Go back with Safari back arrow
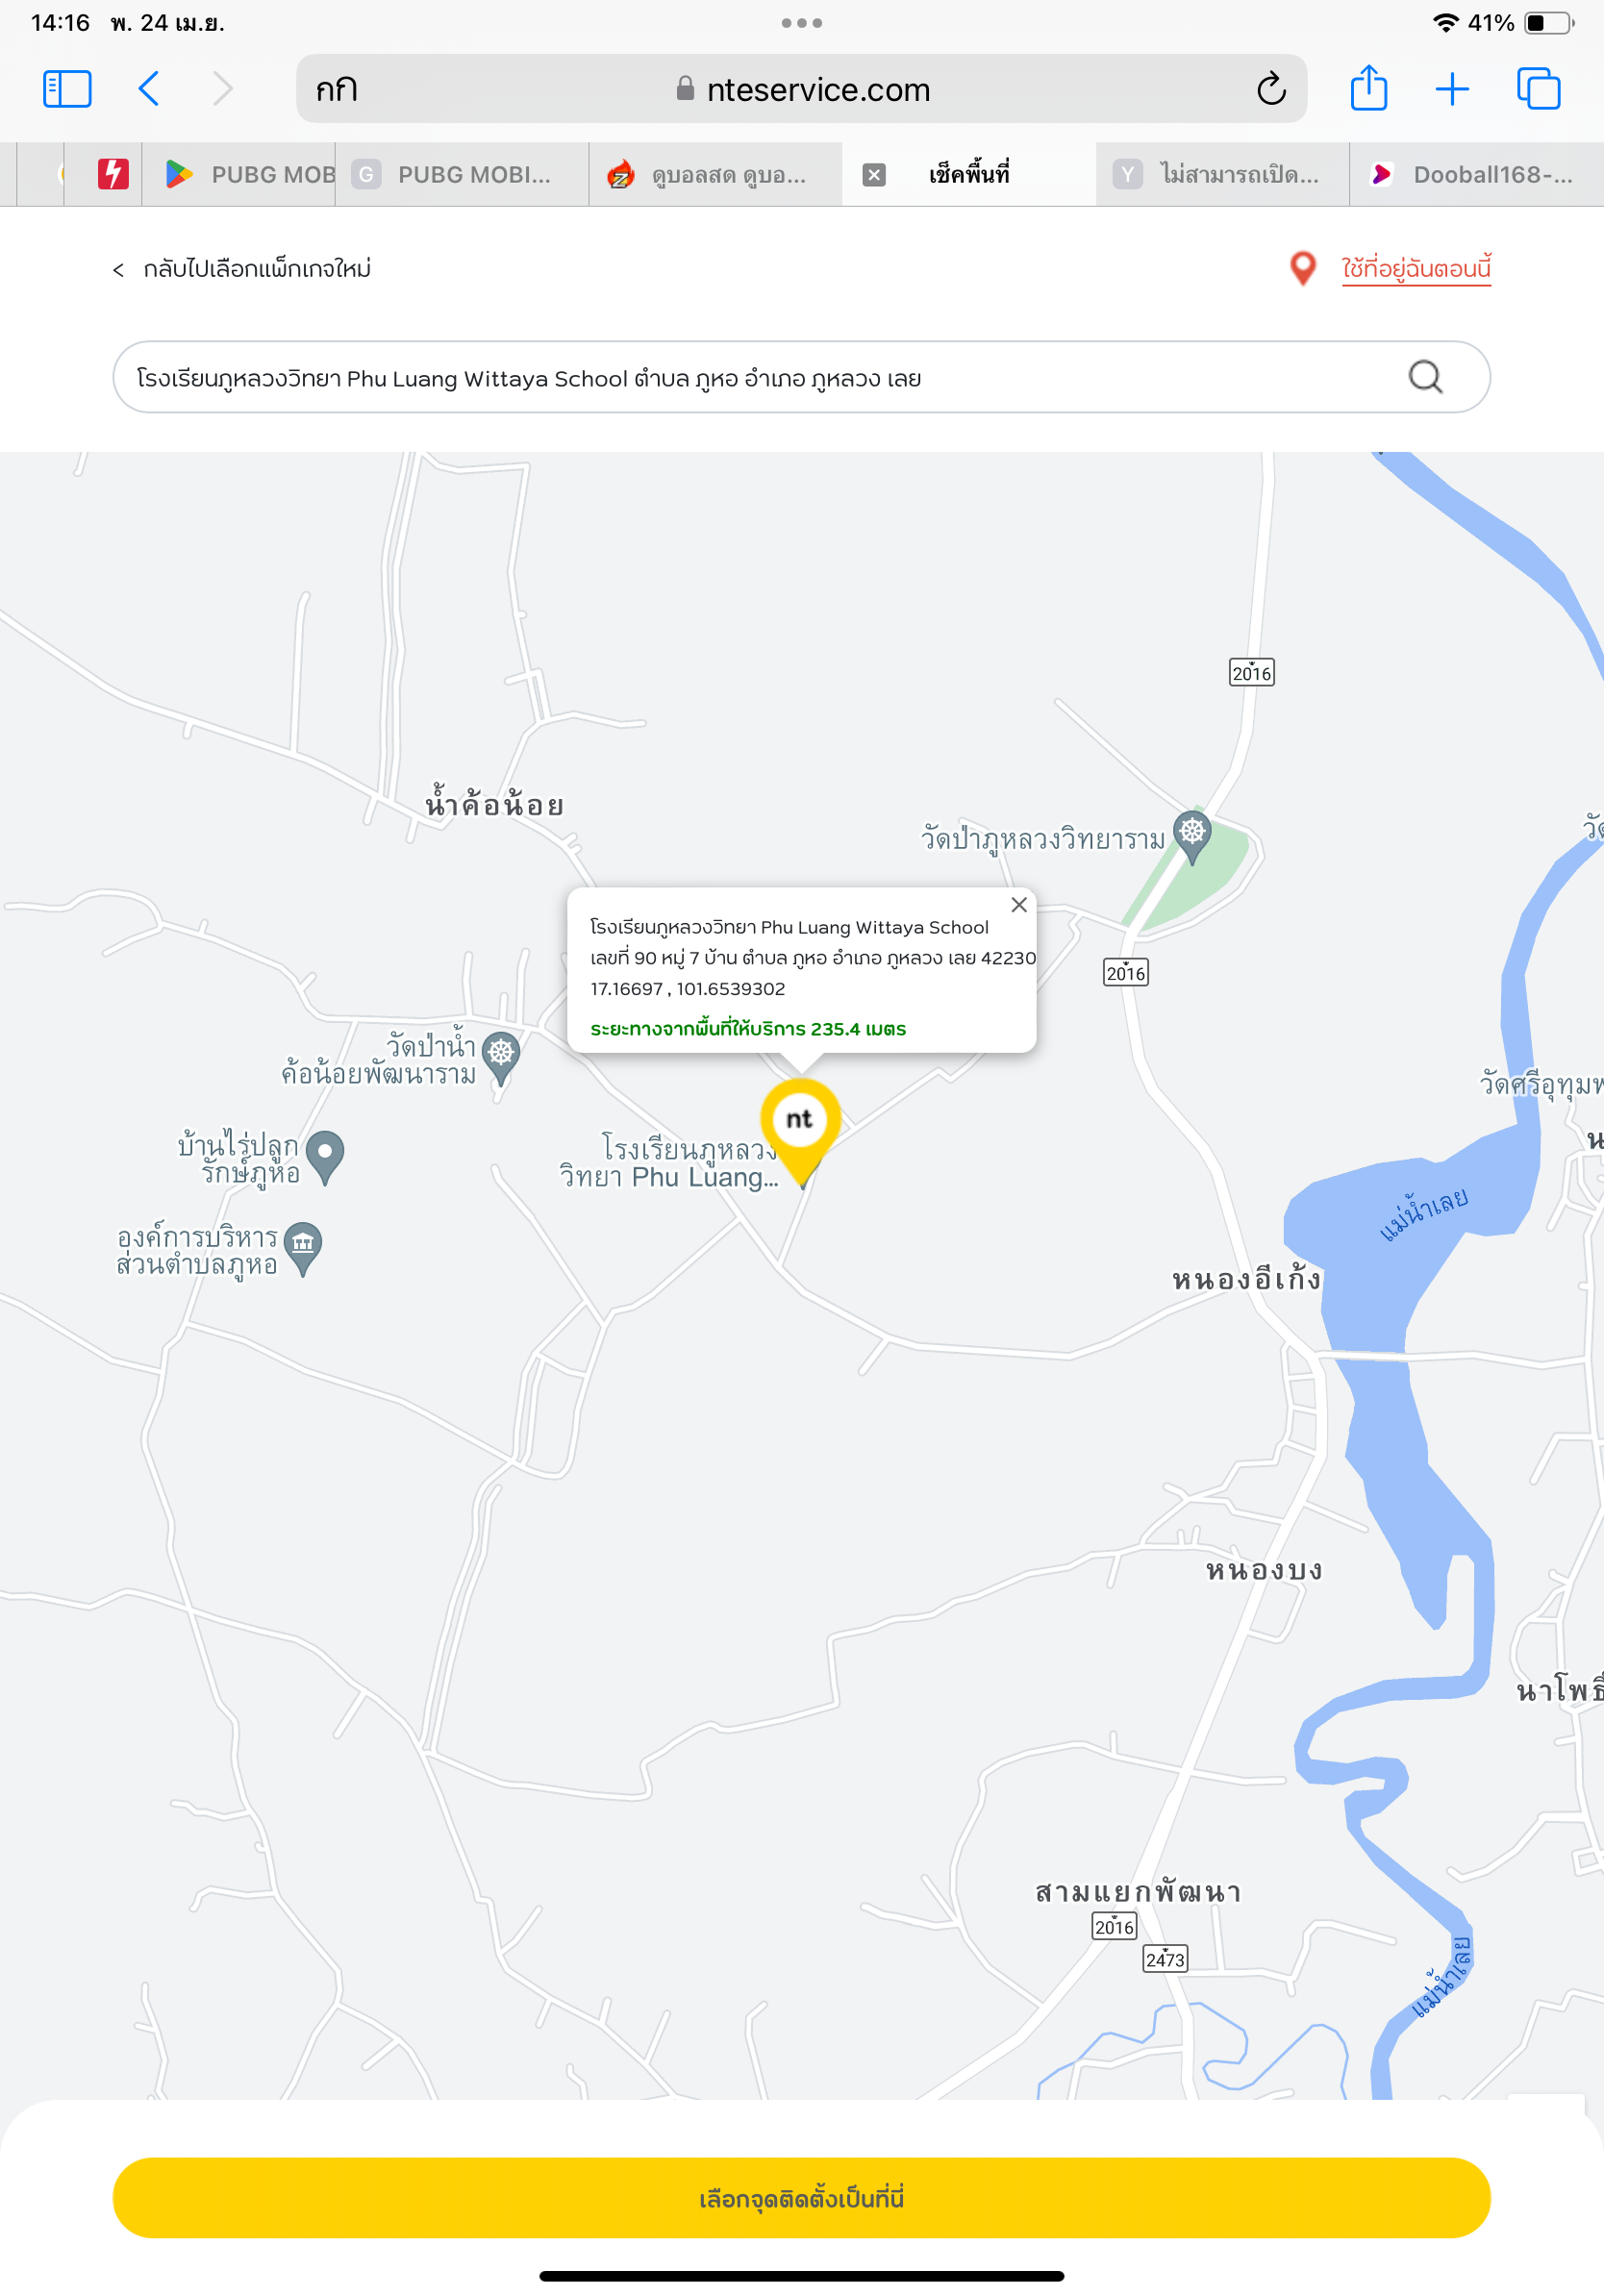 click(148, 89)
